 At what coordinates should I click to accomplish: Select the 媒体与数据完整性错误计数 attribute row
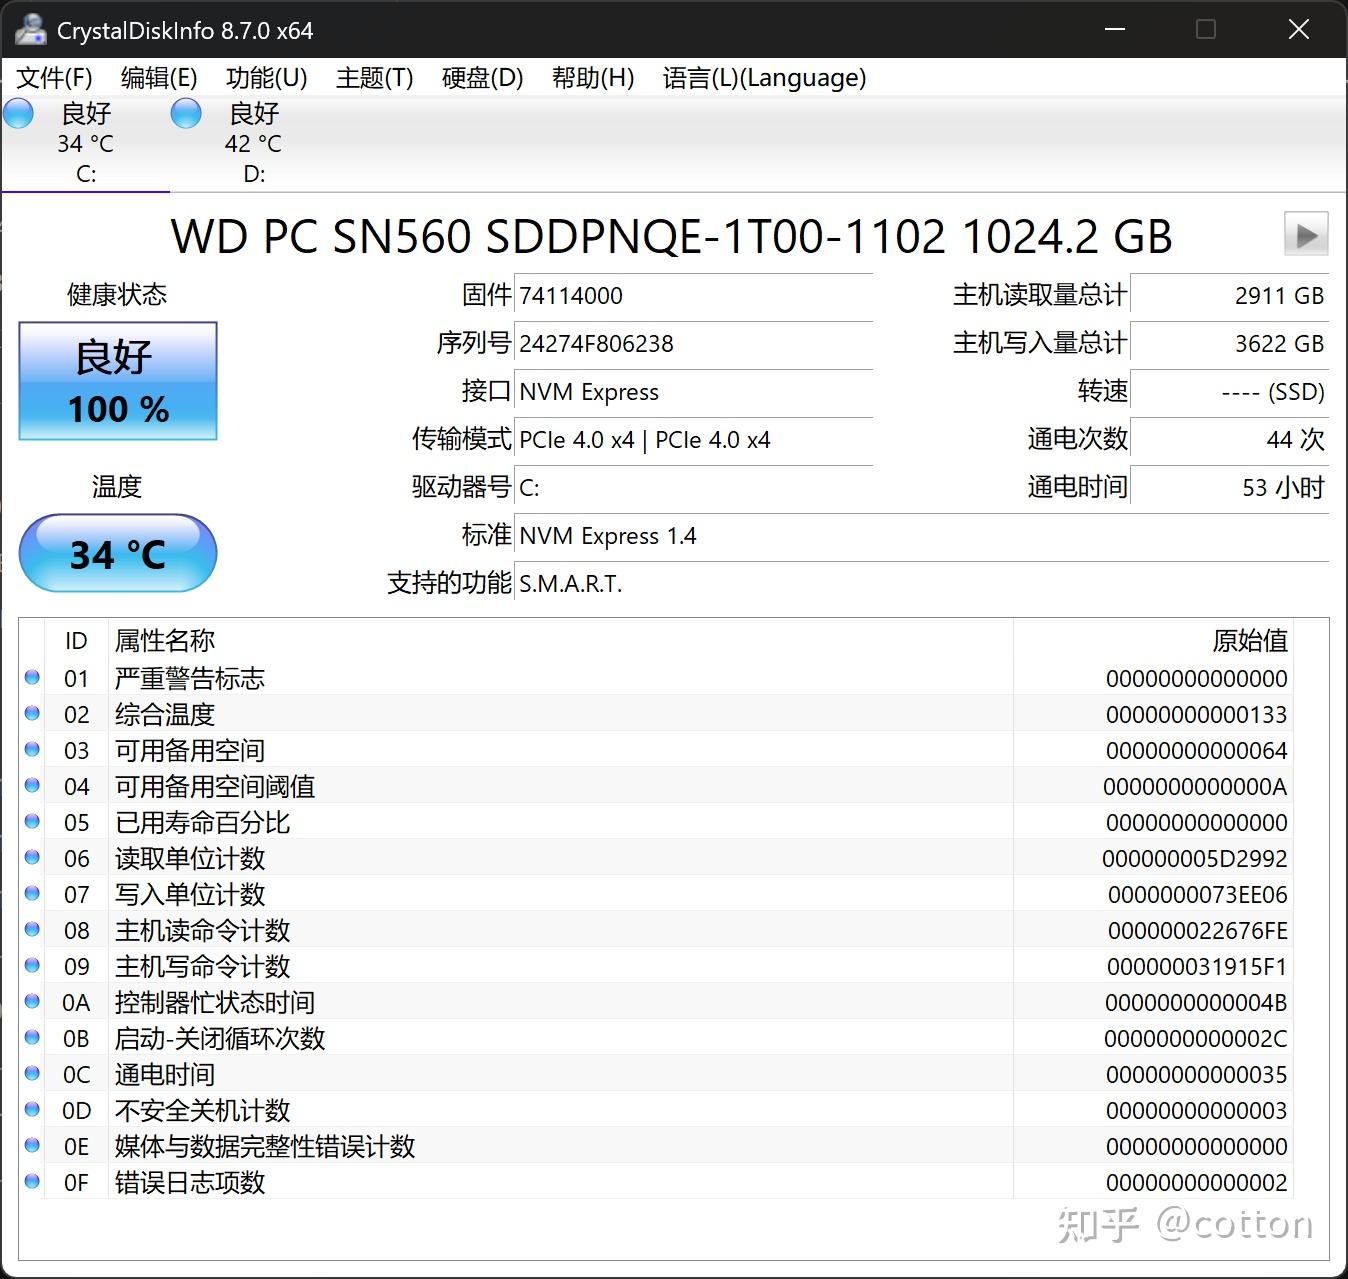[x=656, y=1146]
